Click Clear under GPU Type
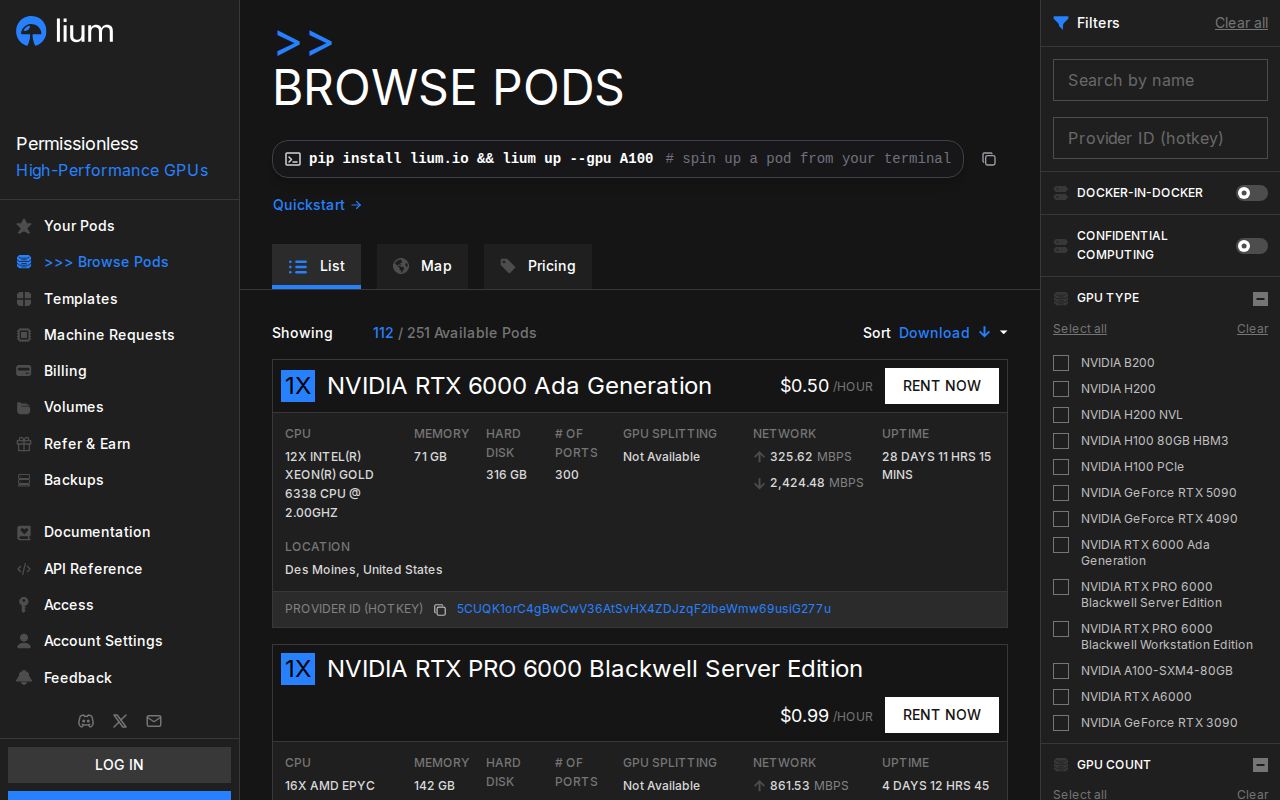This screenshot has height=800, width=1280. 1252,329
